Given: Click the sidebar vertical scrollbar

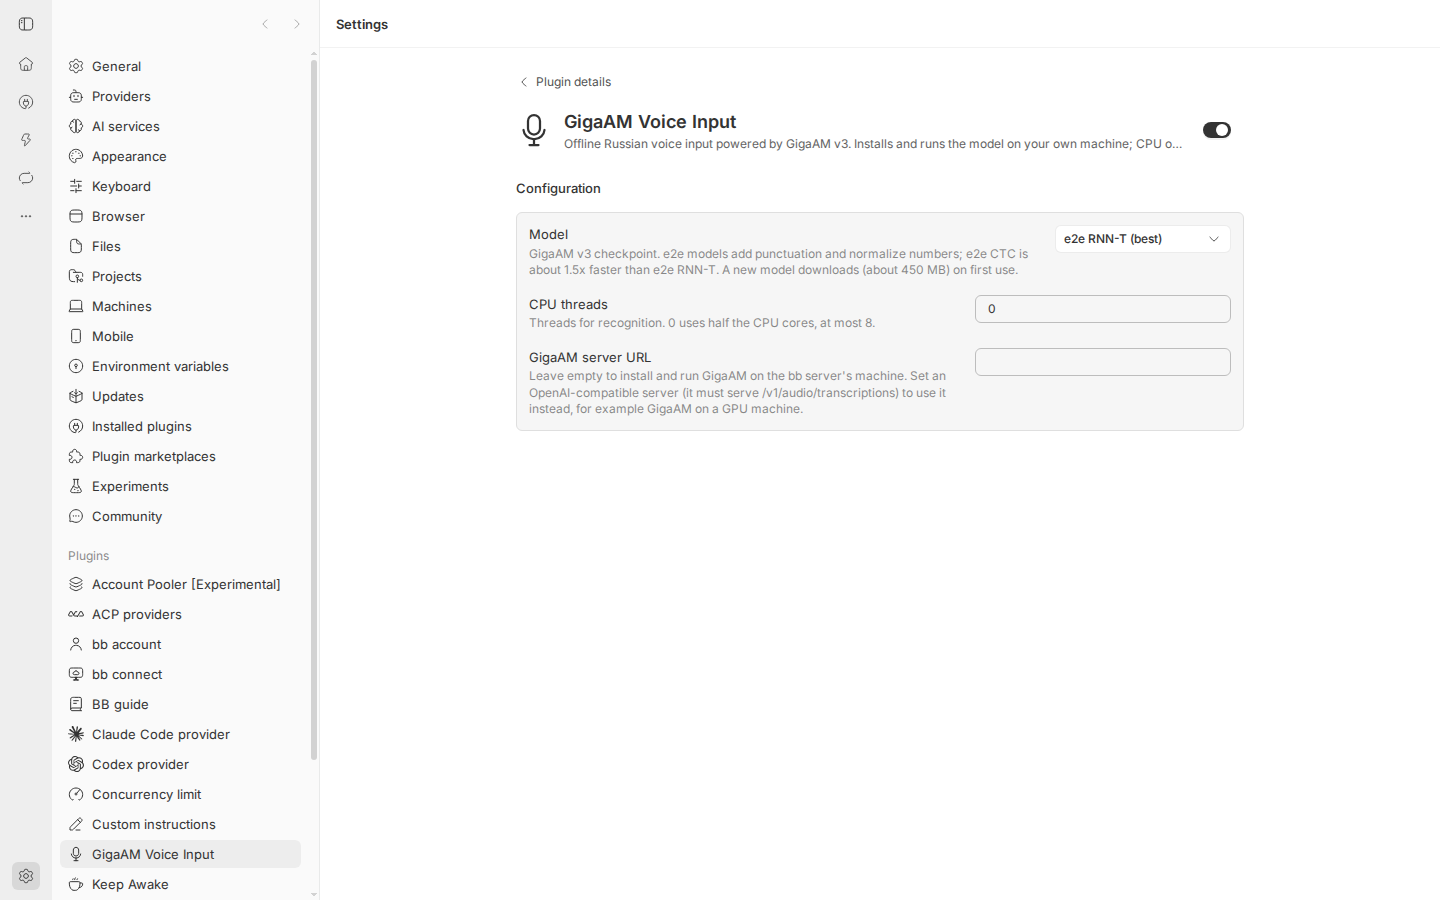Looking at the screenshot, I should click(x=314, y=410).
